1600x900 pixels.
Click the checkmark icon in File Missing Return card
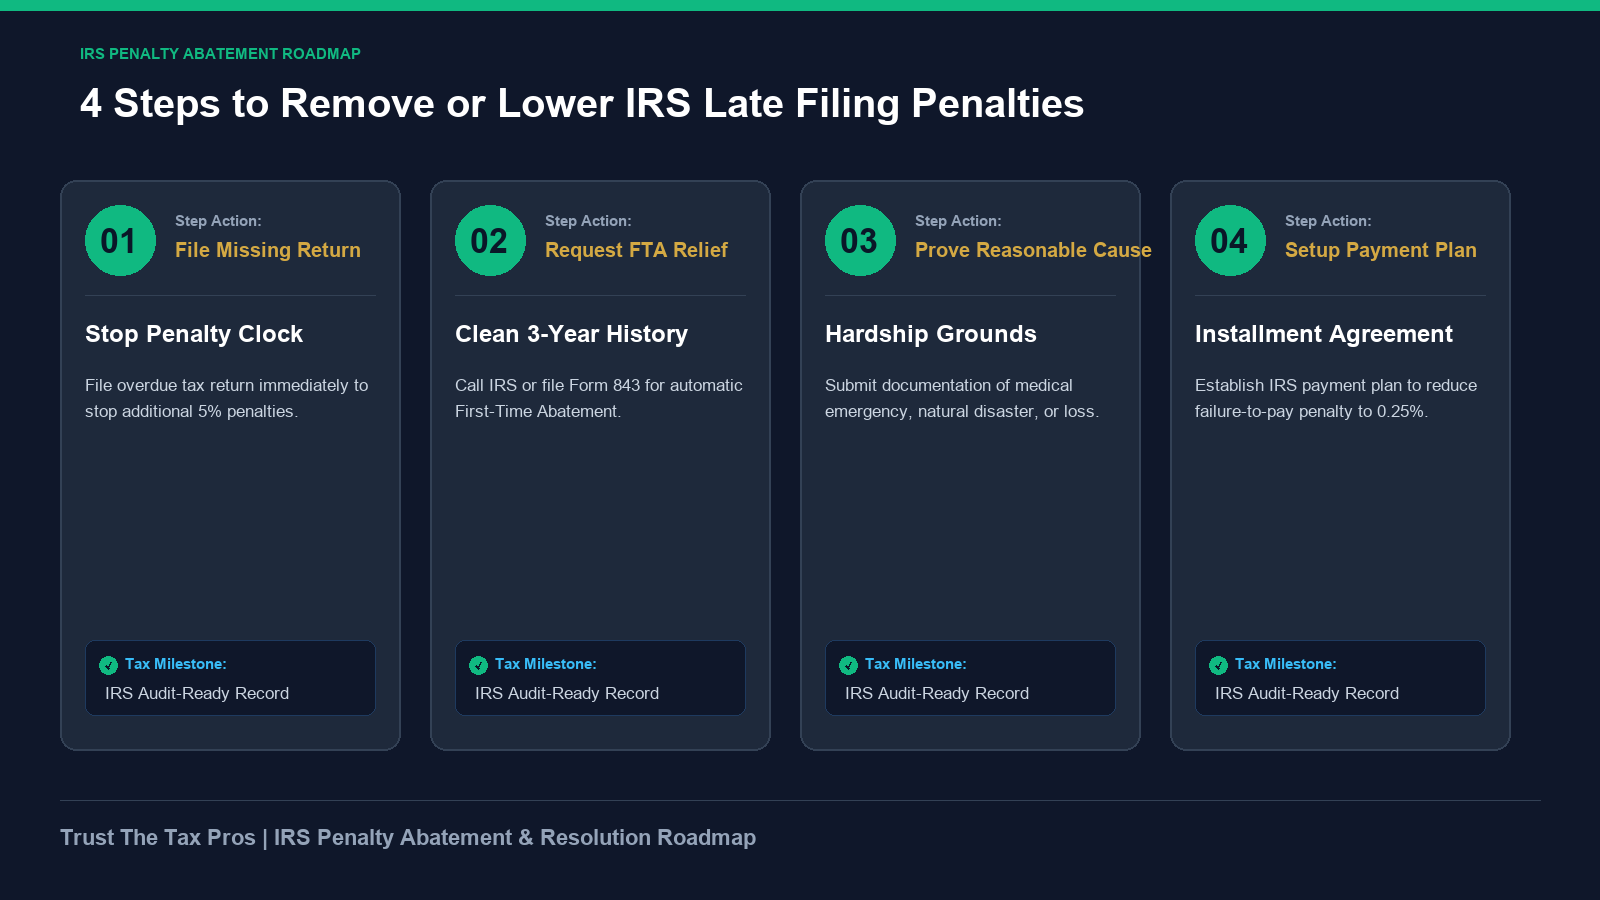108,665
